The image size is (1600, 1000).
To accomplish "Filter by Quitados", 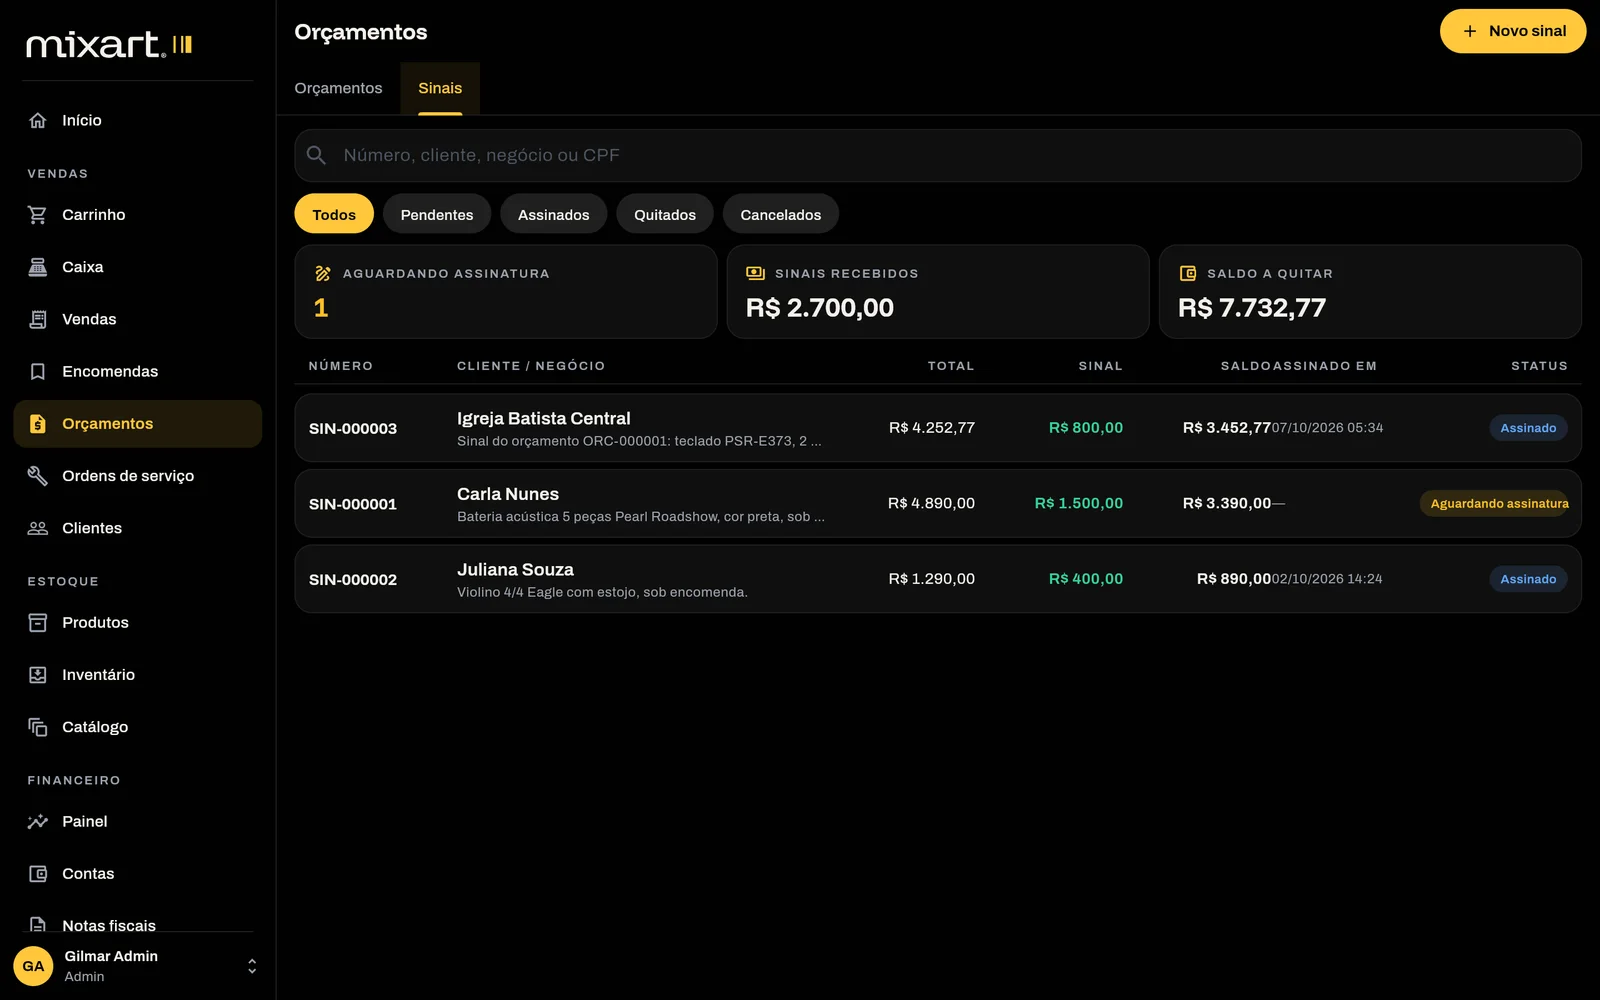I will (665, 214).
